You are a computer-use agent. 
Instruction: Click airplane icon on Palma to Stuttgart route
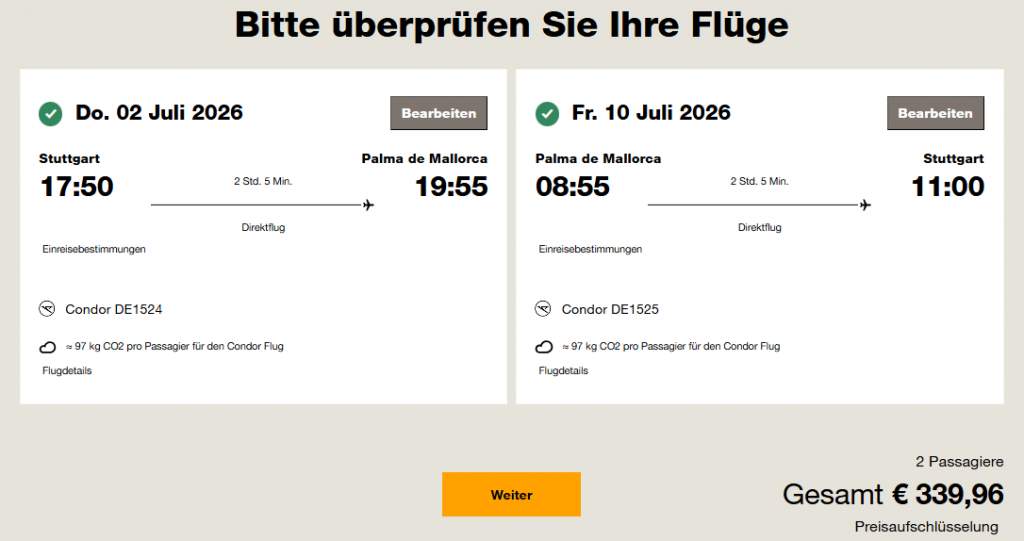pos(865,205)
